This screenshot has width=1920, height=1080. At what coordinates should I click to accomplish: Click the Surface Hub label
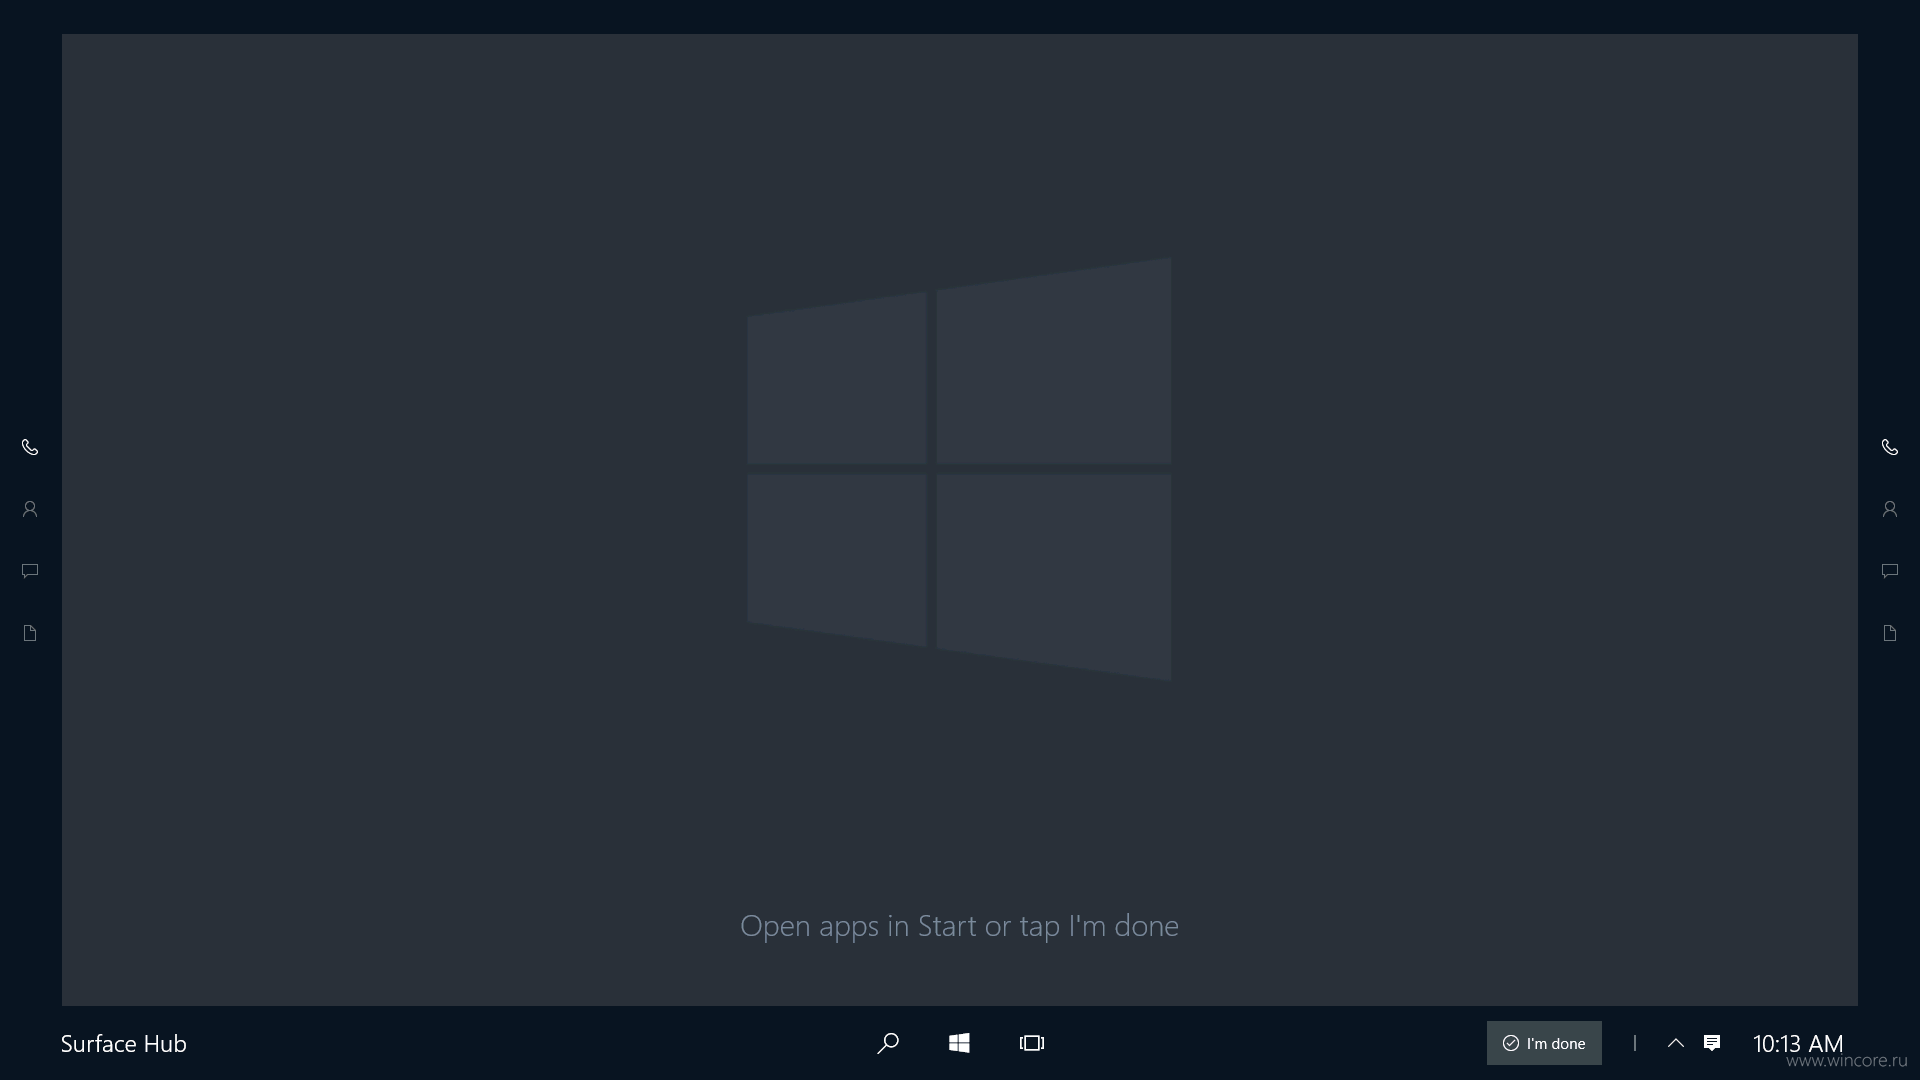124,1044
